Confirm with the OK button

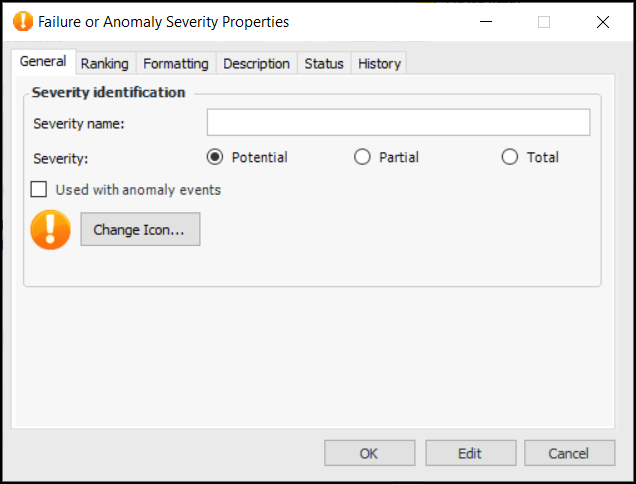[369, 453]
